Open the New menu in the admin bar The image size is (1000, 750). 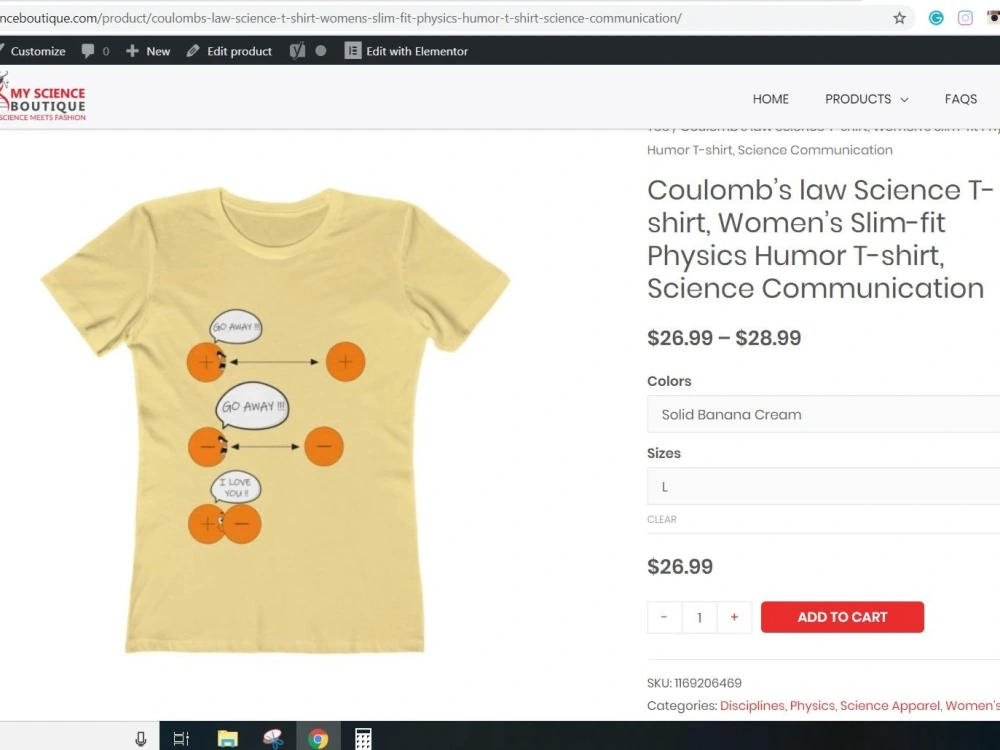[x=148, y=51]
